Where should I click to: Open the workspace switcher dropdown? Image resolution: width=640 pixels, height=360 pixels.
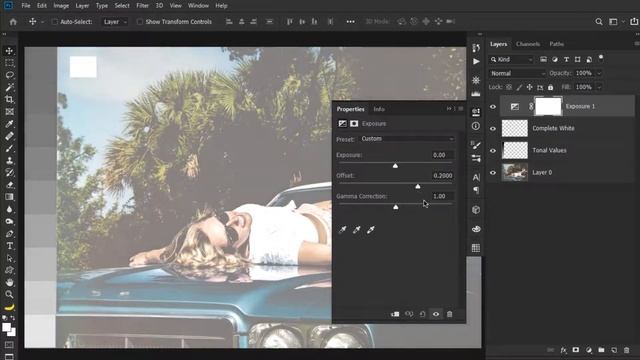(616, 22)
